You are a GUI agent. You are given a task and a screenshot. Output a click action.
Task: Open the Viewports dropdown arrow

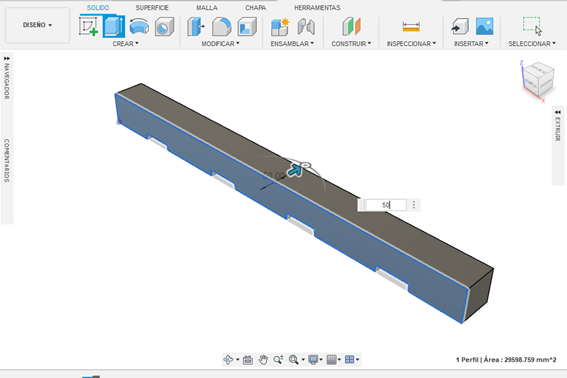[357, 360]
